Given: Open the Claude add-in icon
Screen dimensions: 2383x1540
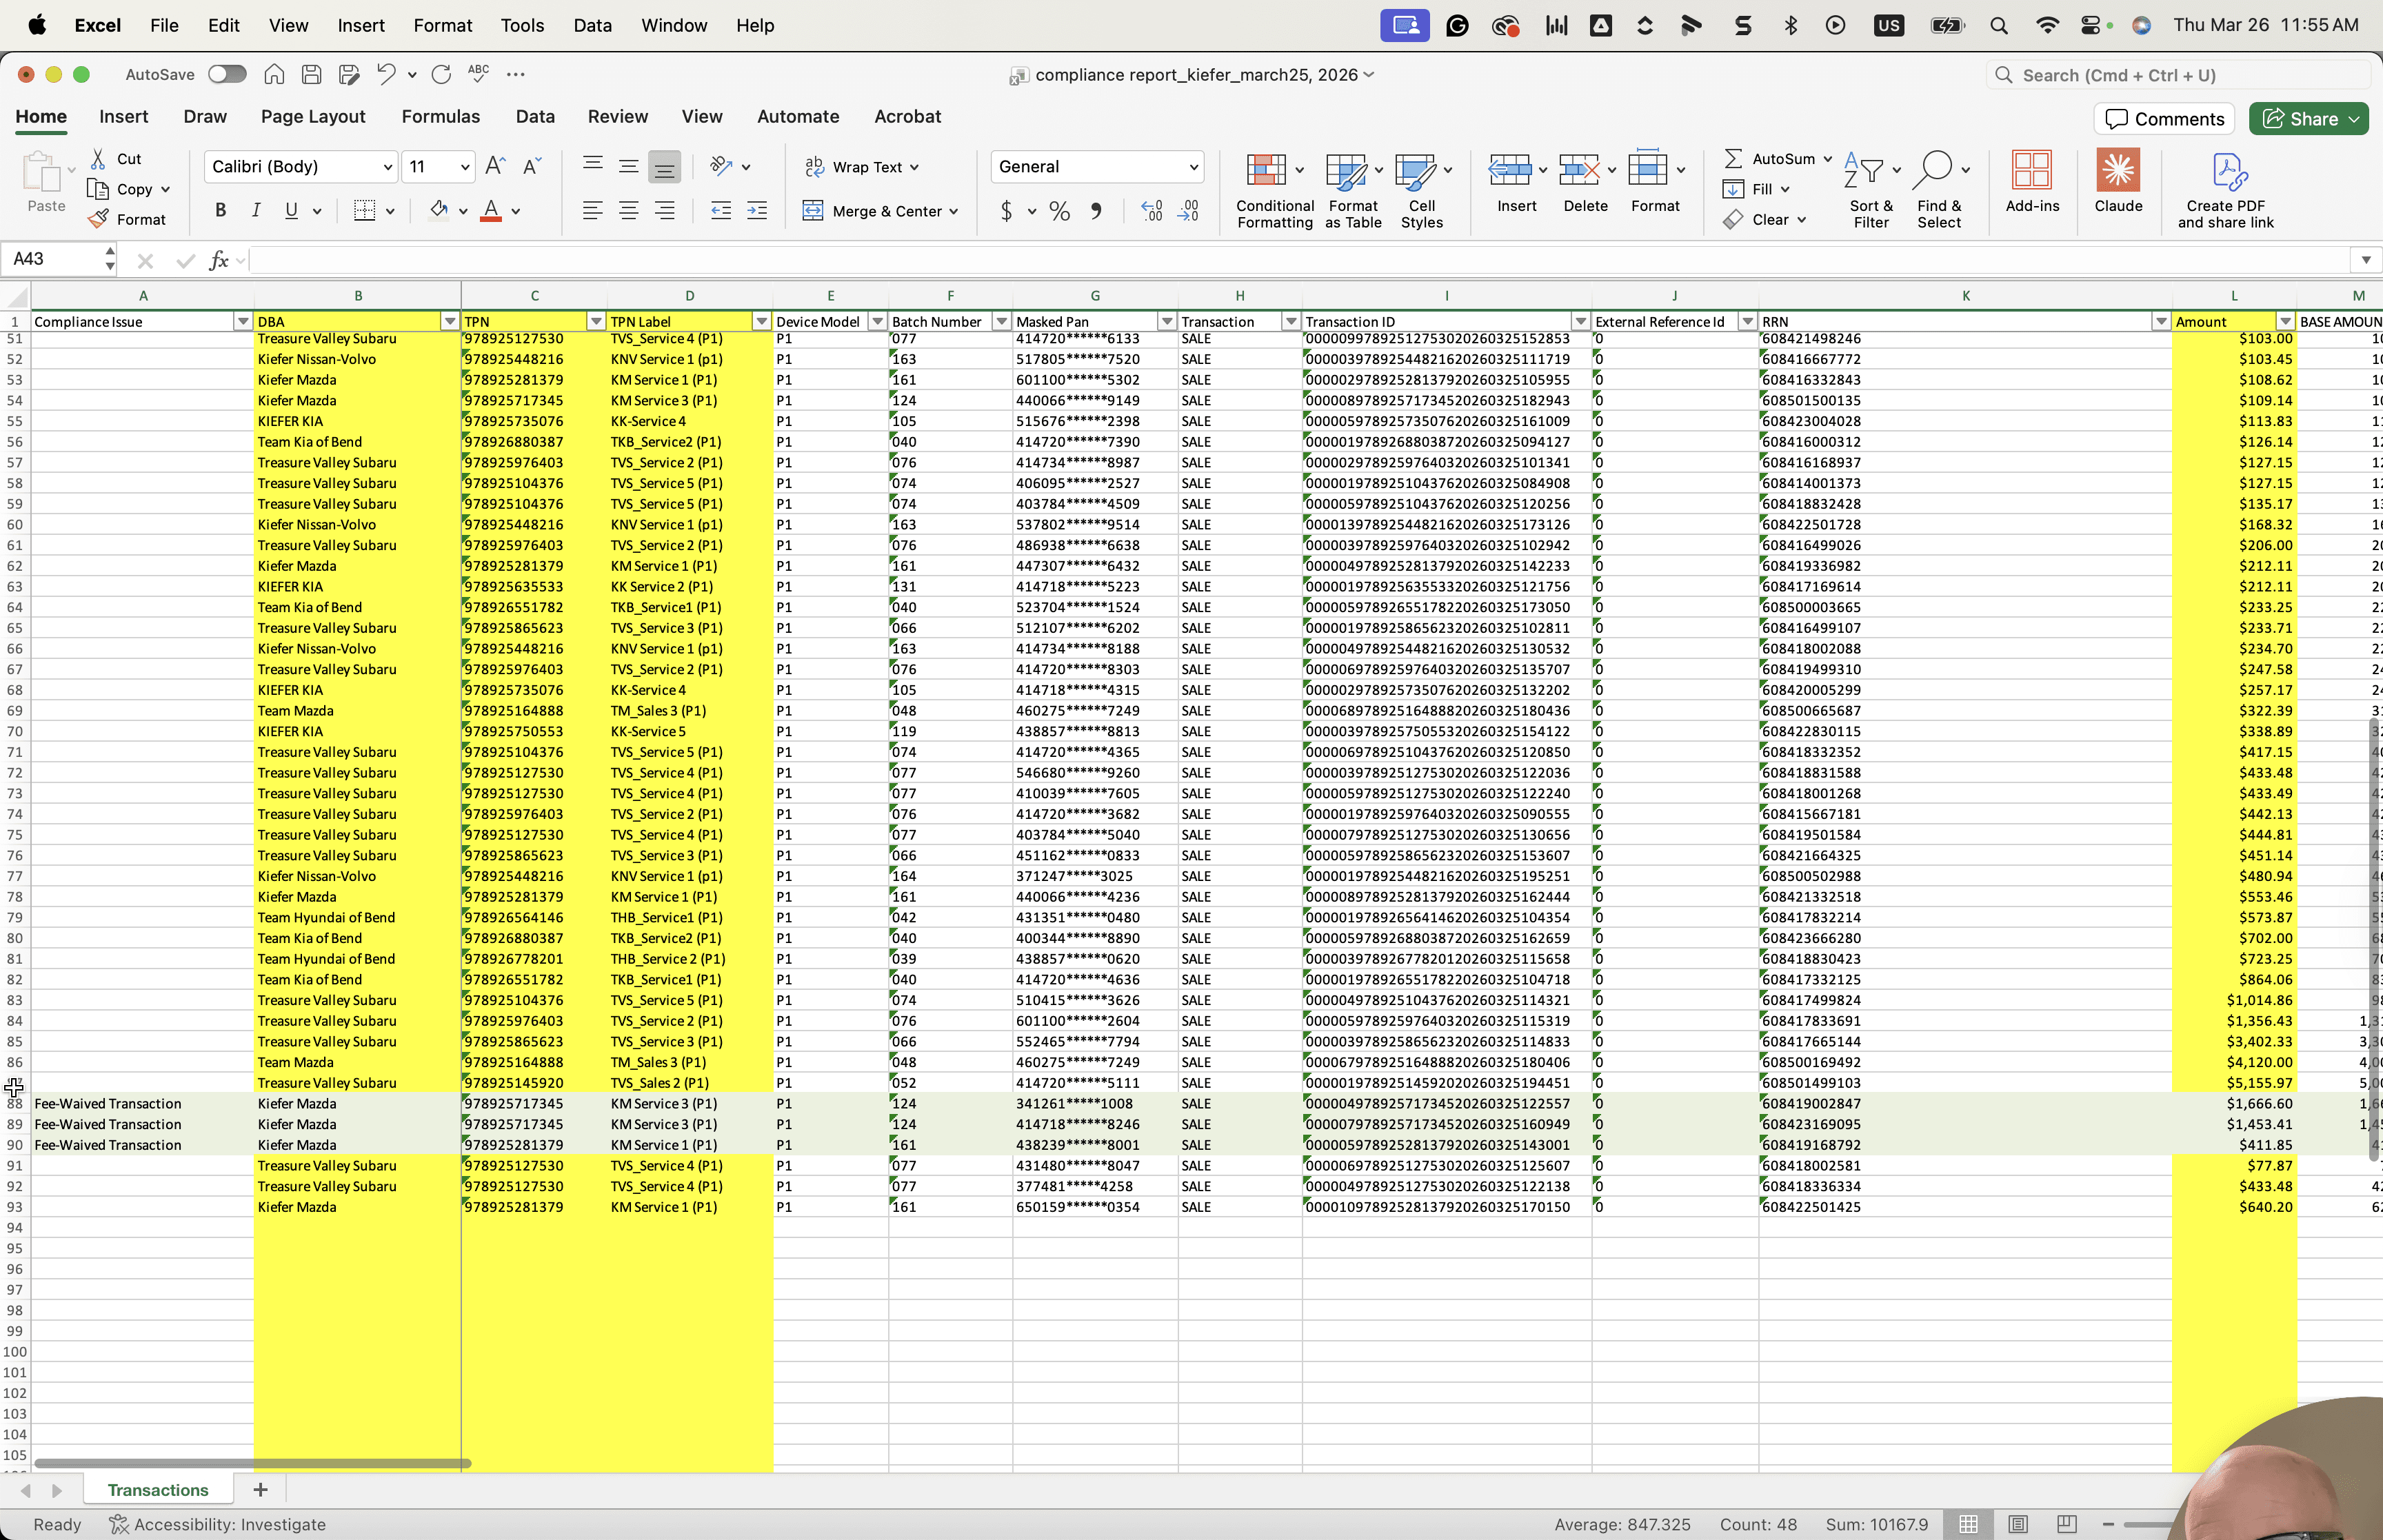Looking at the screenshot, I should pyautogui.click(x=2118, y=170).
